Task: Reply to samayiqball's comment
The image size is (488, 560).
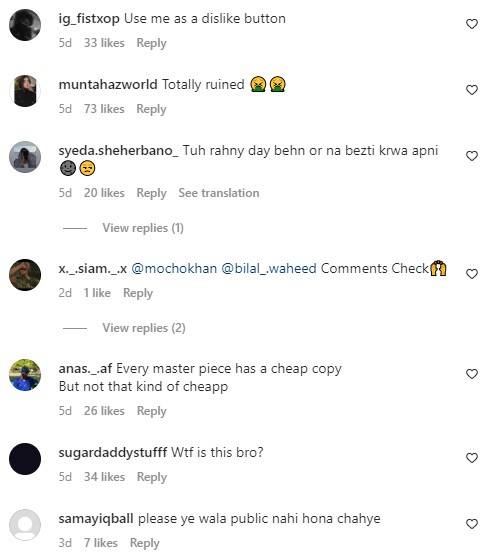Action: (145, 543)
